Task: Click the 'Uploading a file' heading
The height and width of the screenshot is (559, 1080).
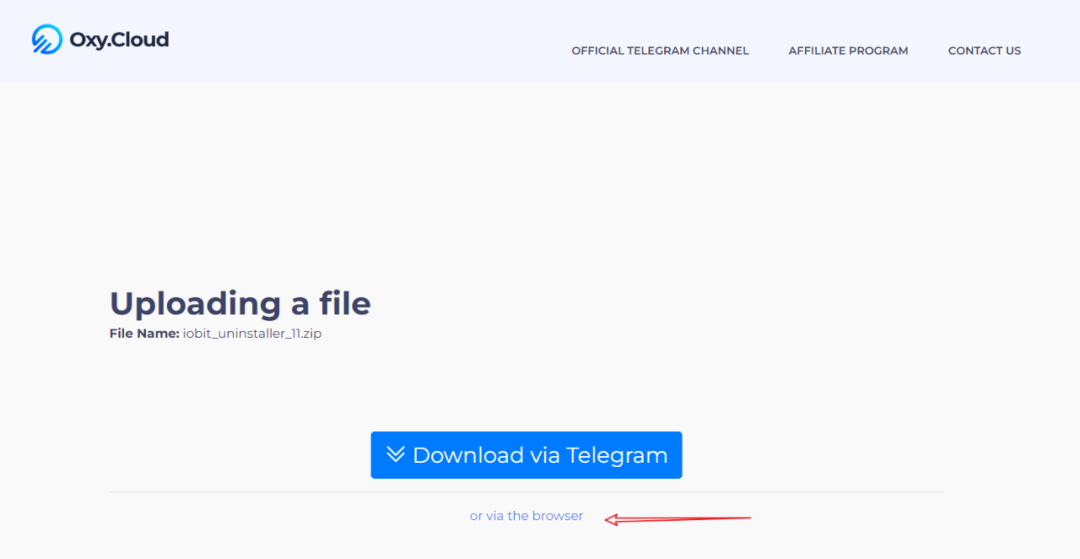Action: pyautogui.click(x=240, y=303)
